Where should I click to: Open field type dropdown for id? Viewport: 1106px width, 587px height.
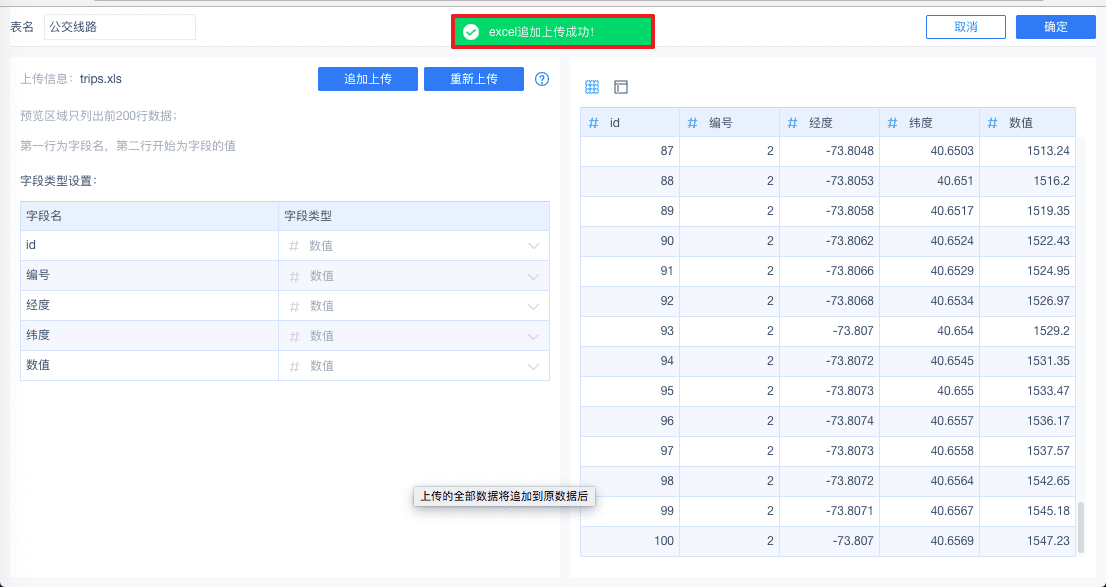533,246
